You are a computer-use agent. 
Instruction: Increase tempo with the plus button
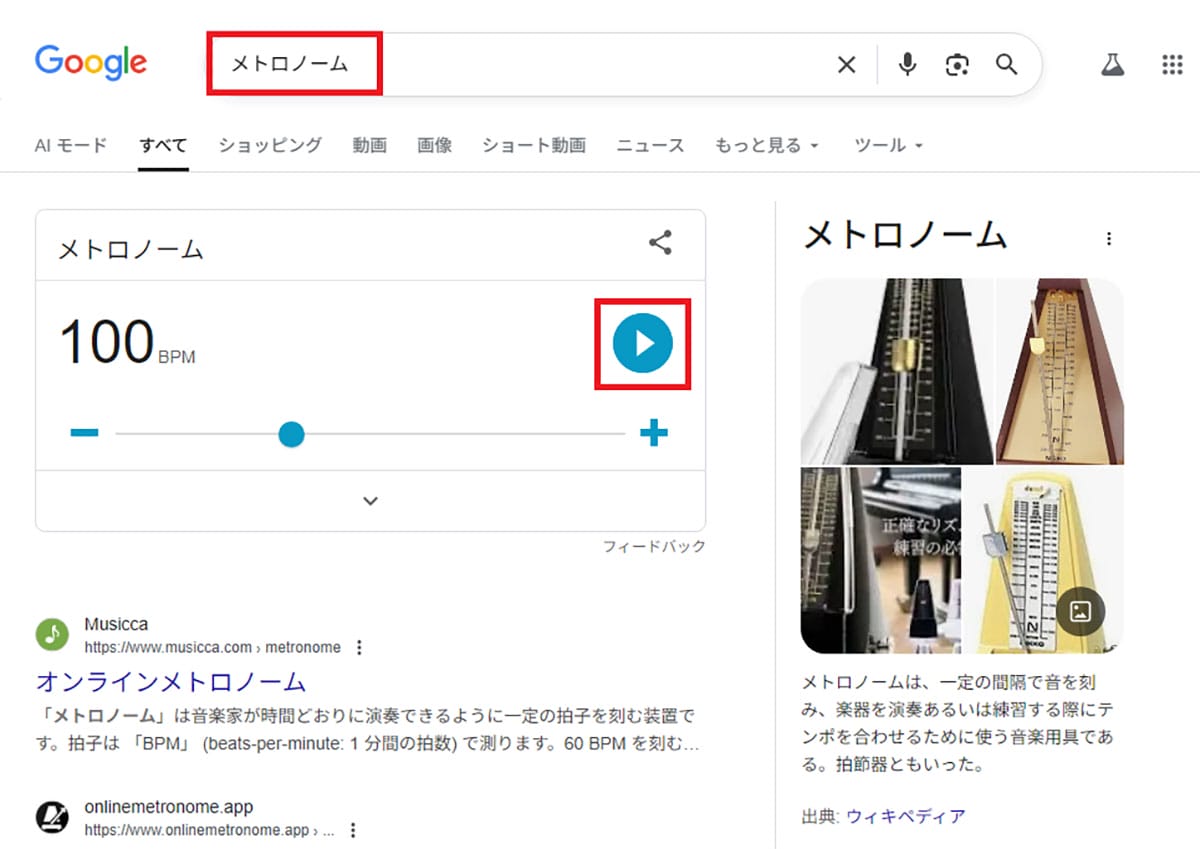(654, 432)
